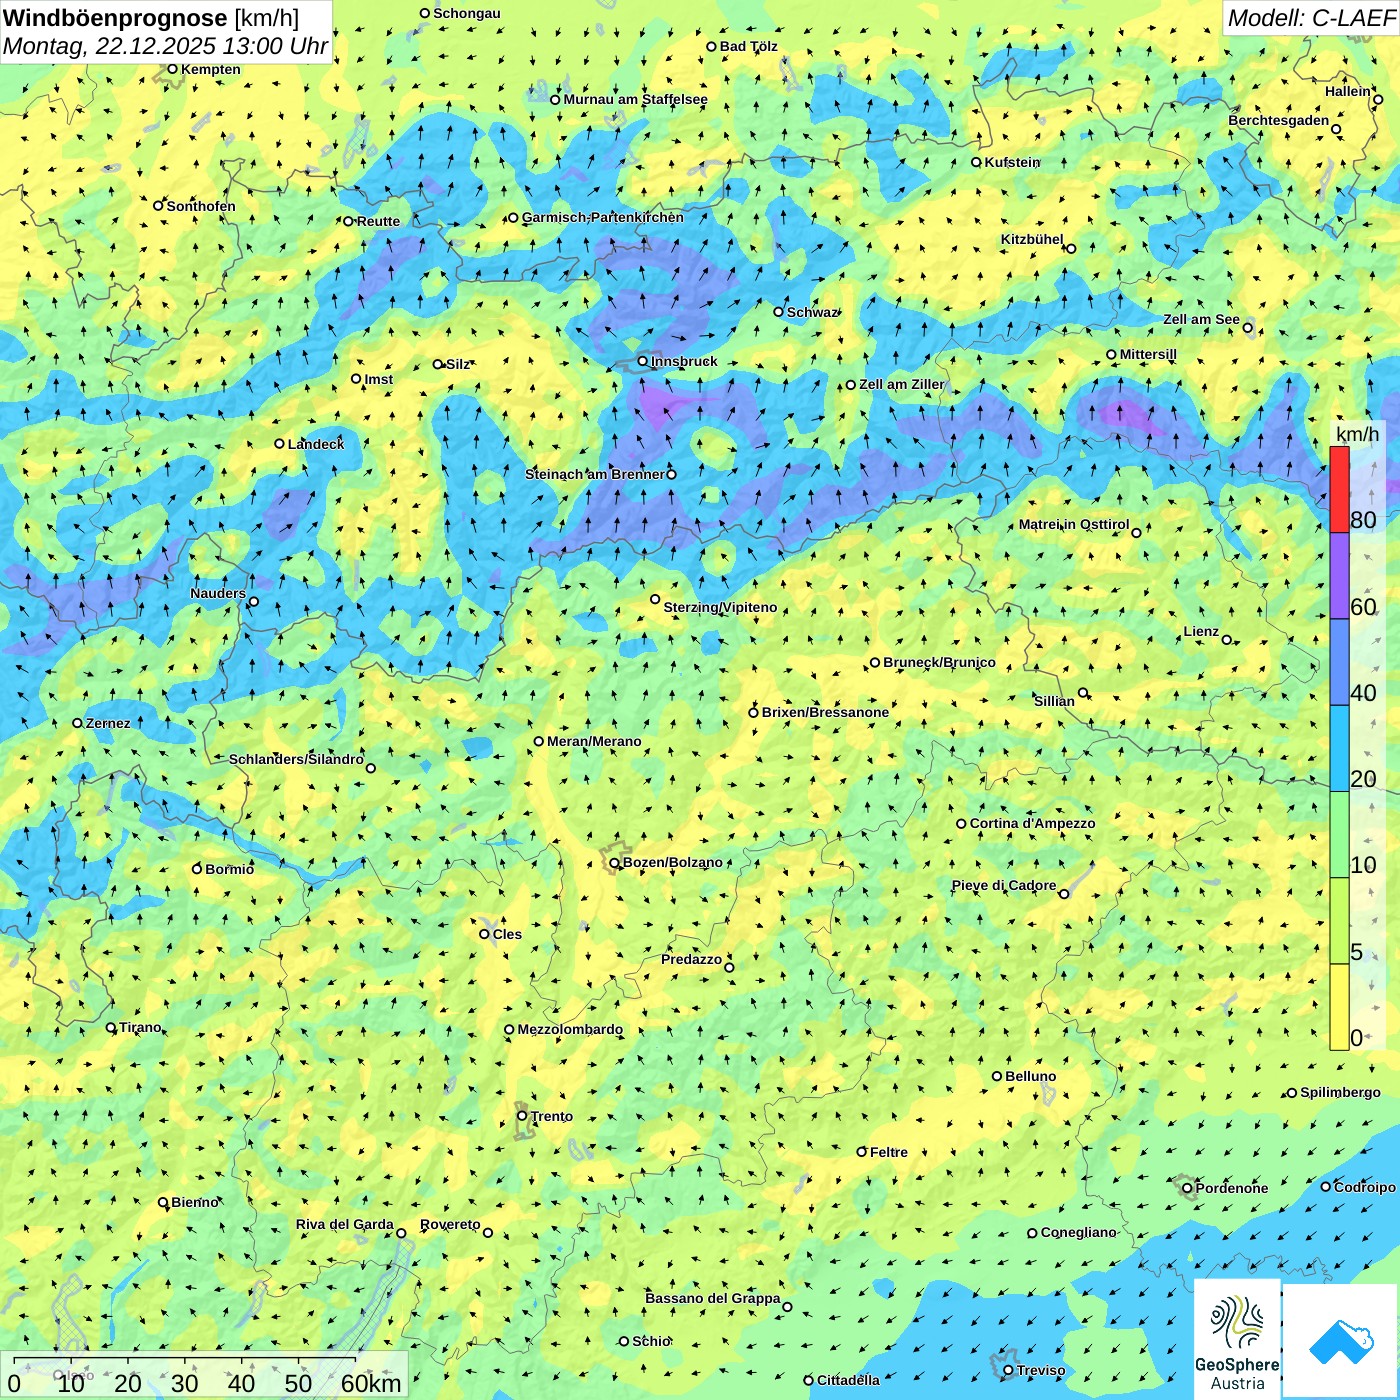Click the Cittadella label

[x=848, y=1380]
